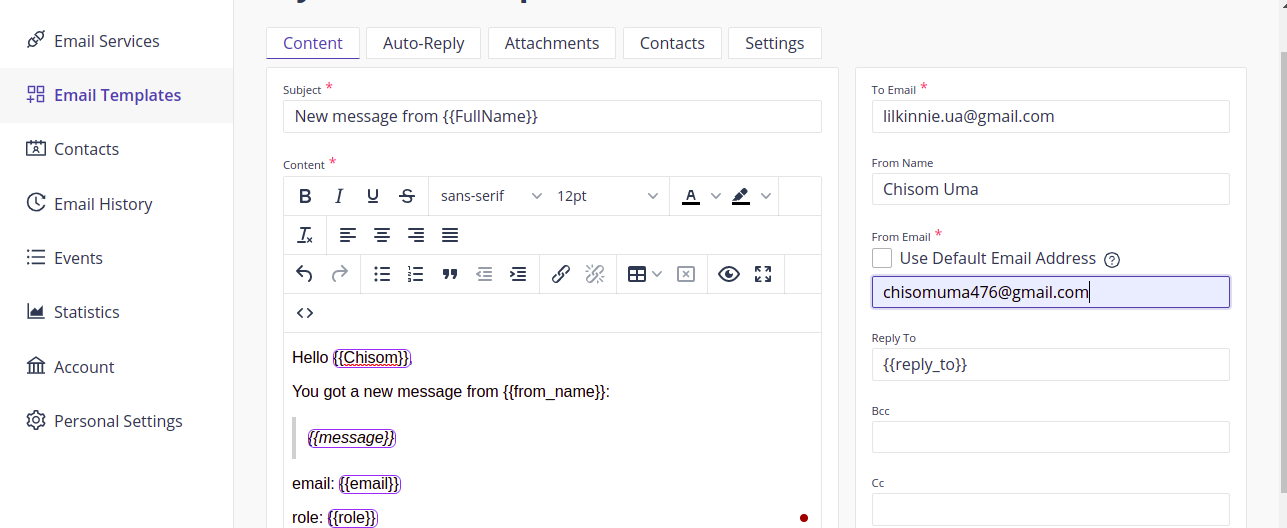Click the From Name field
The image size is (1287, 528).
pyautogui.click(x=1050, y=189)
